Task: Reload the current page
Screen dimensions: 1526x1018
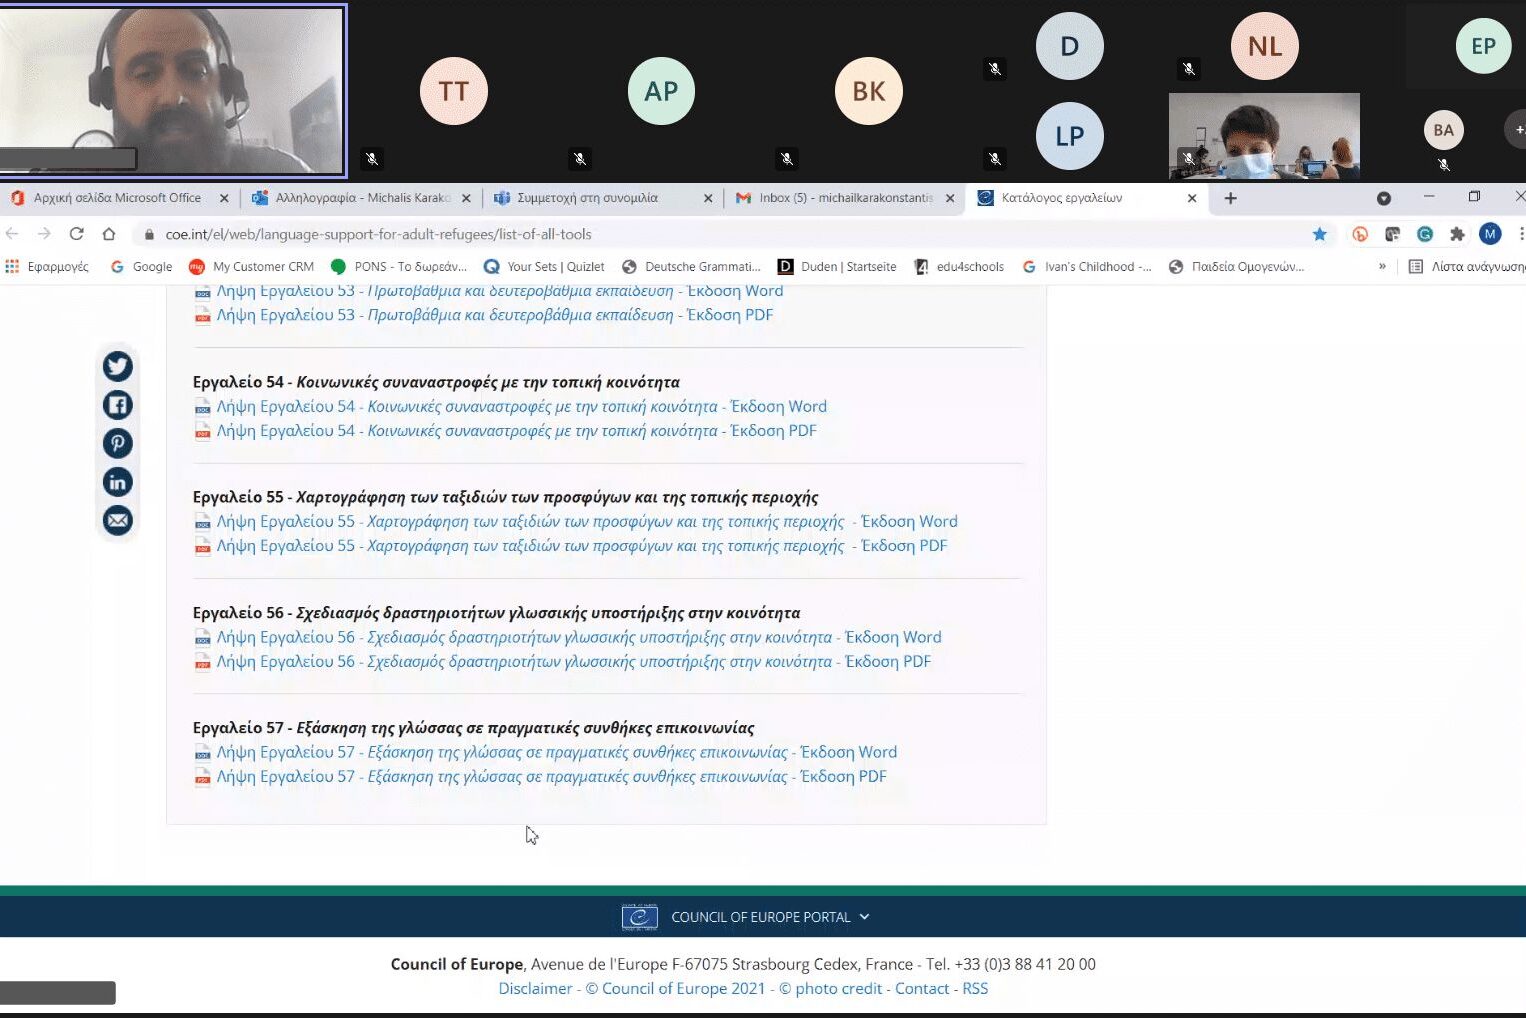Action: pyautogui.click(x=76, y=234)
